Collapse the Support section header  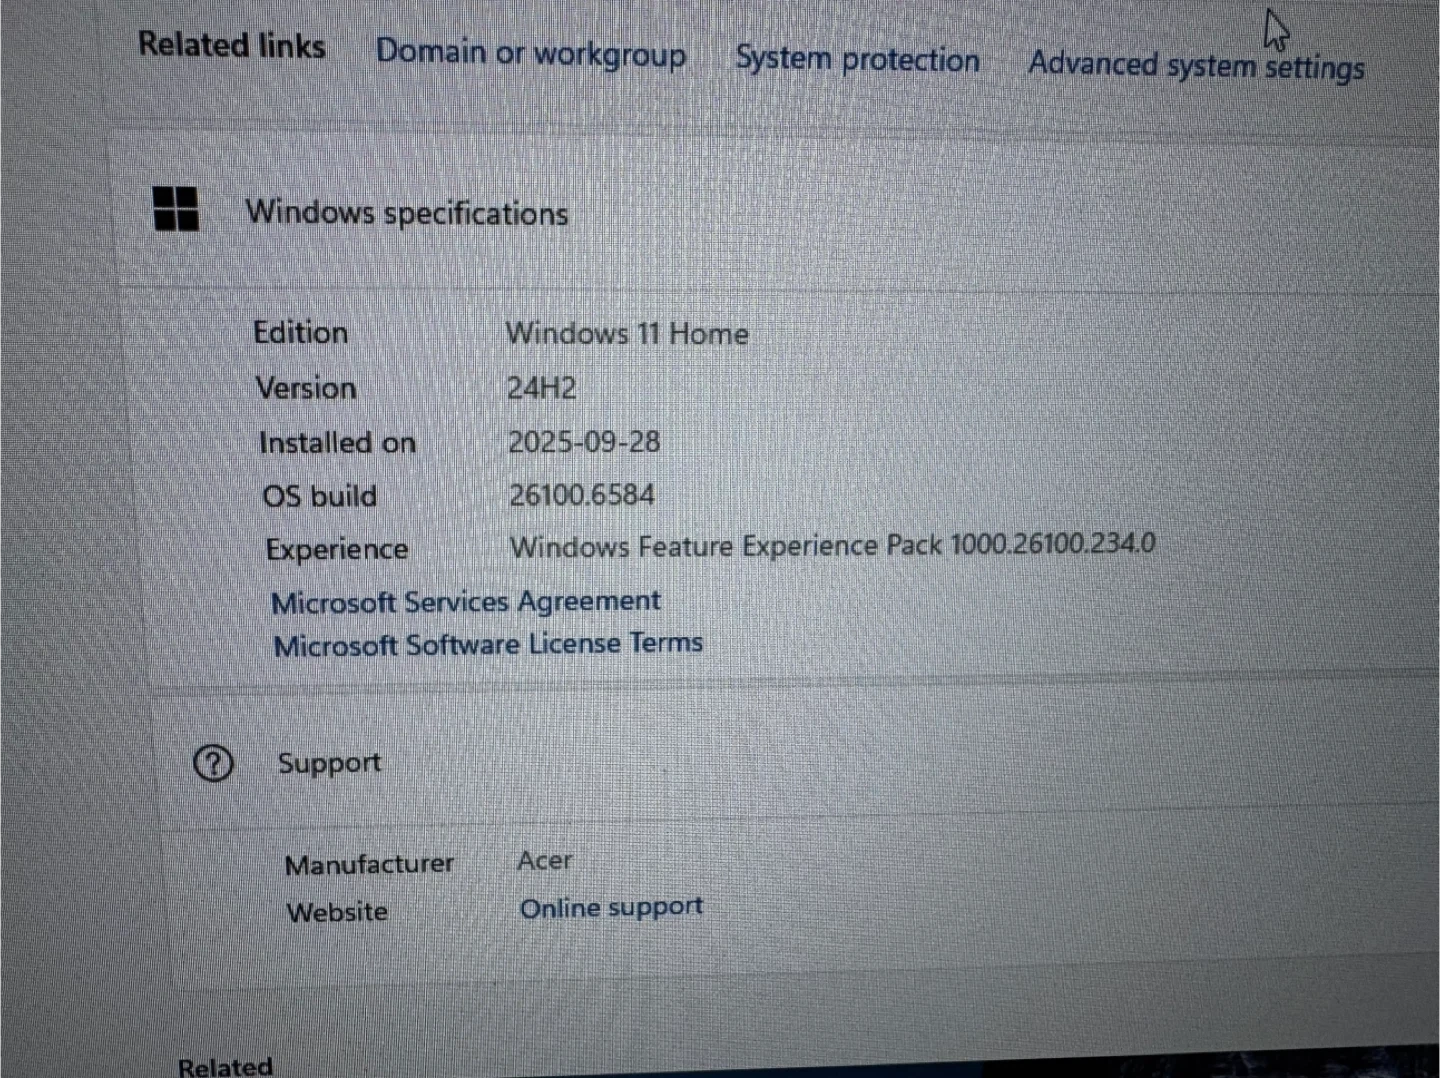pos(329,763)
